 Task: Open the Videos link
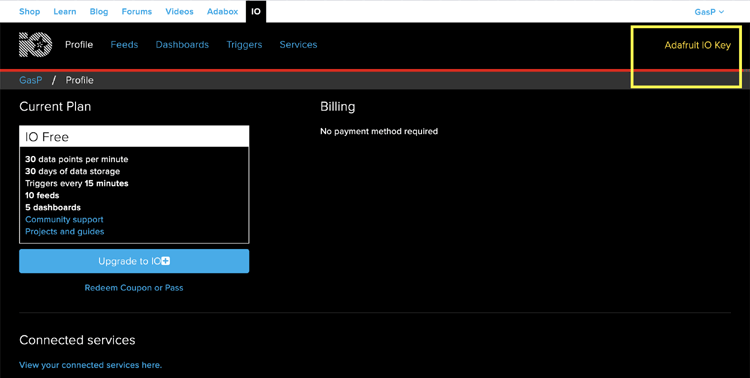179,11
